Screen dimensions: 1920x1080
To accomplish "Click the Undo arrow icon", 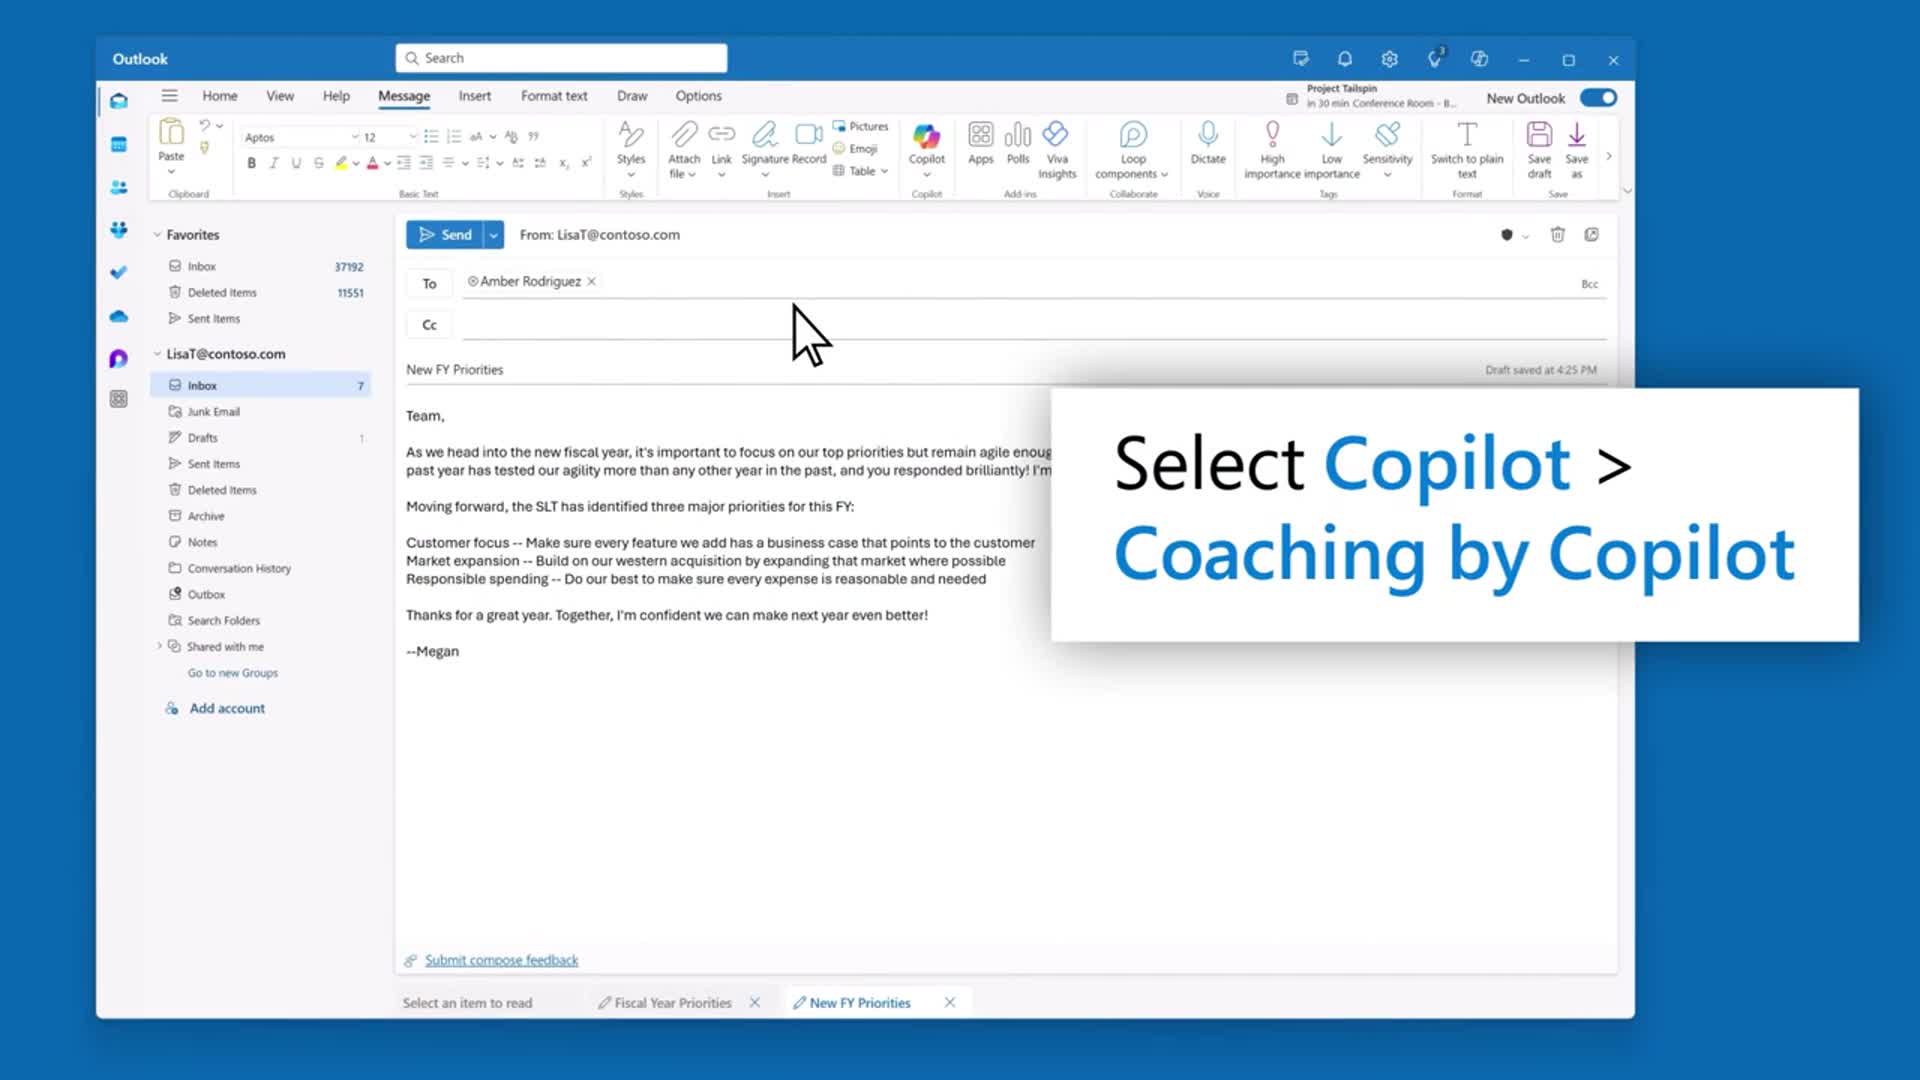I will pyautogui.click(x=204, y=125).
